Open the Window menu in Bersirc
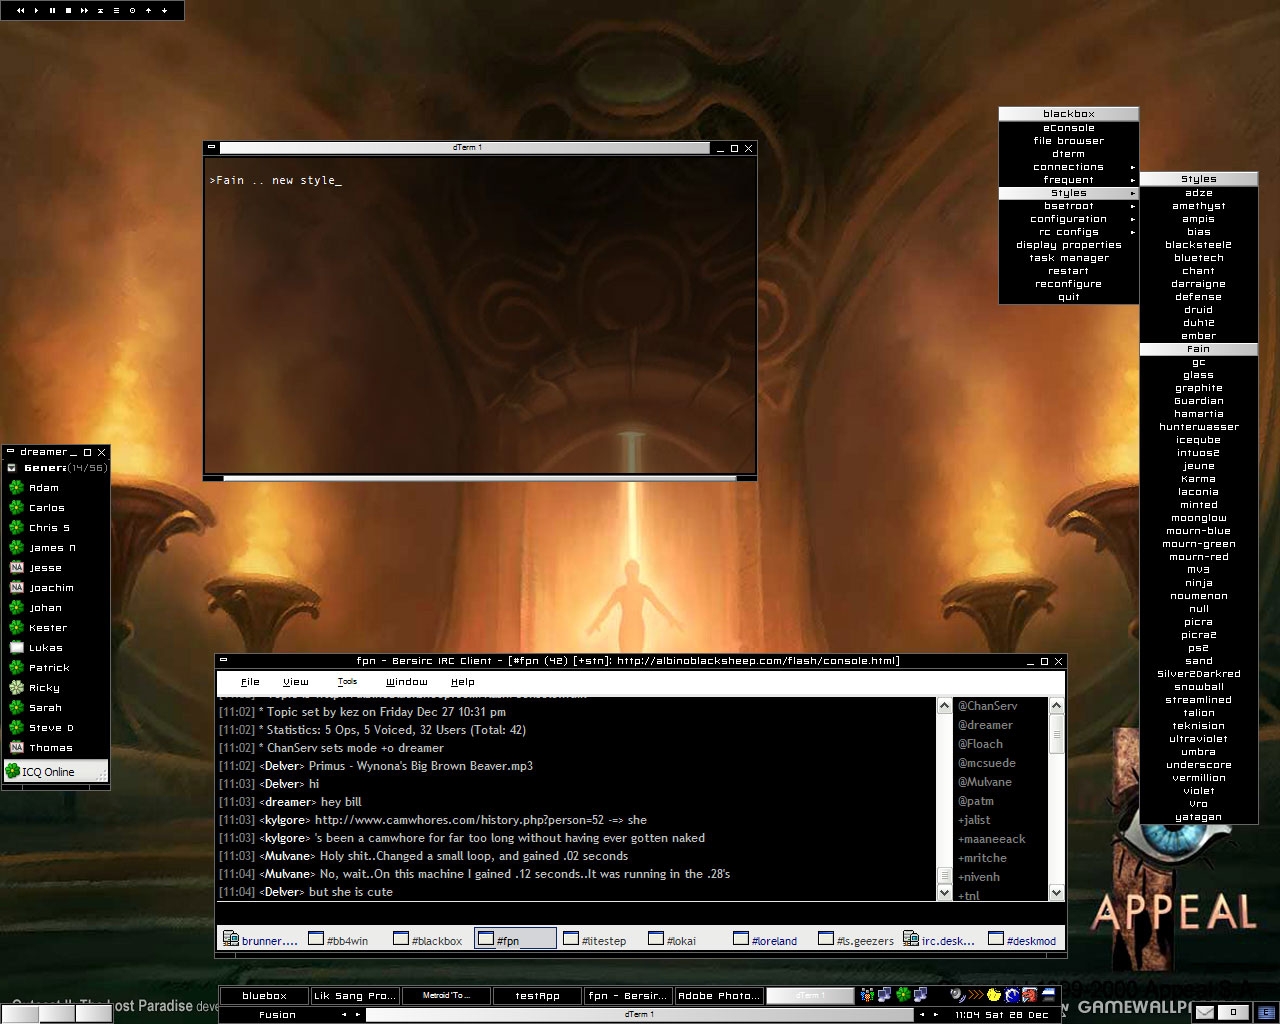Viewport: 1280px width, 1024px height. [x=406, y=682]
